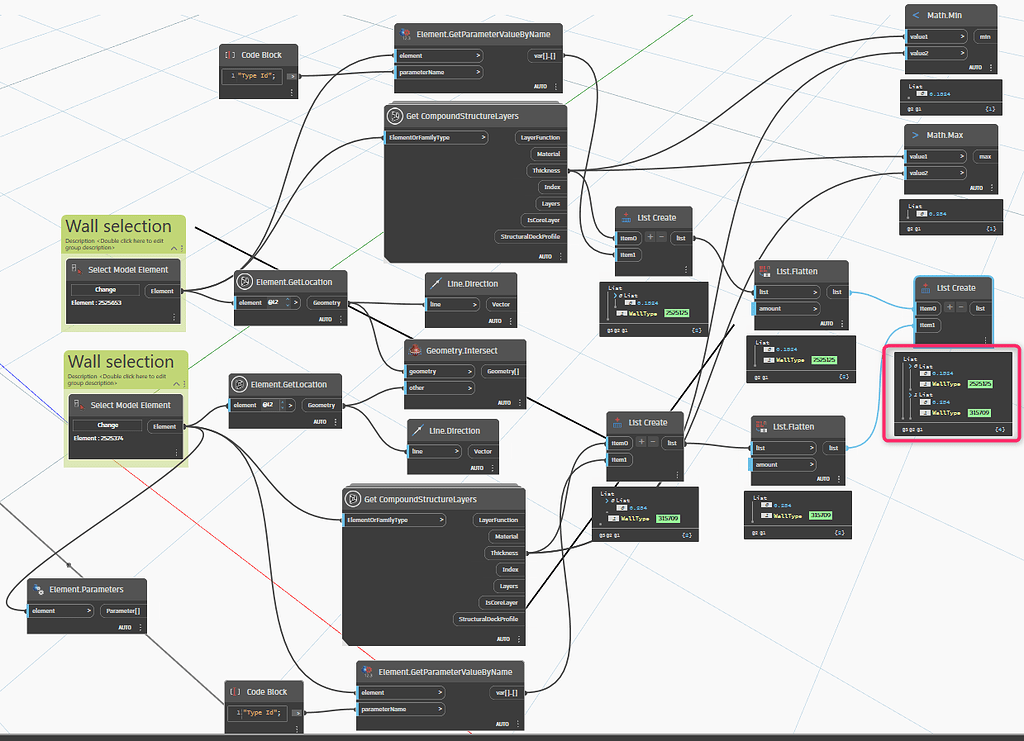Click the upper Code Block brackets icon
This screenshot has width=1024, height=741.
pos(232,55)
